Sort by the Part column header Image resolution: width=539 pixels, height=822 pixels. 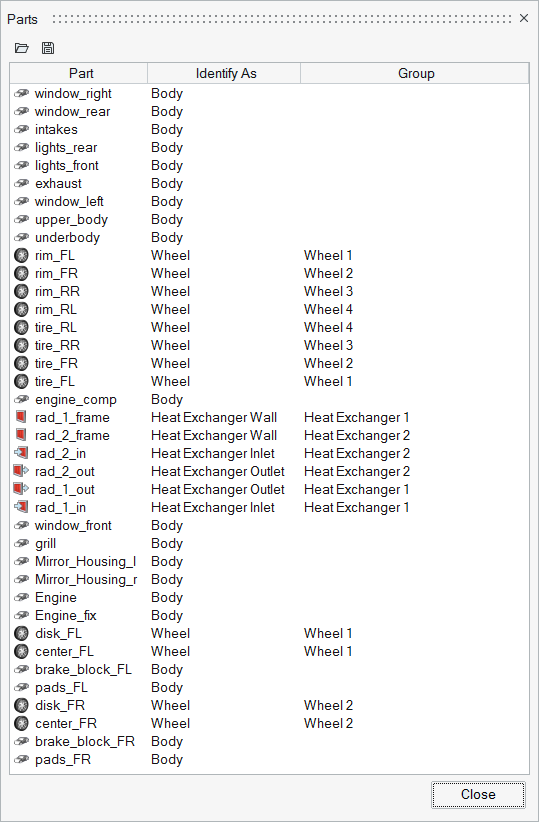(x=79, y=73)
